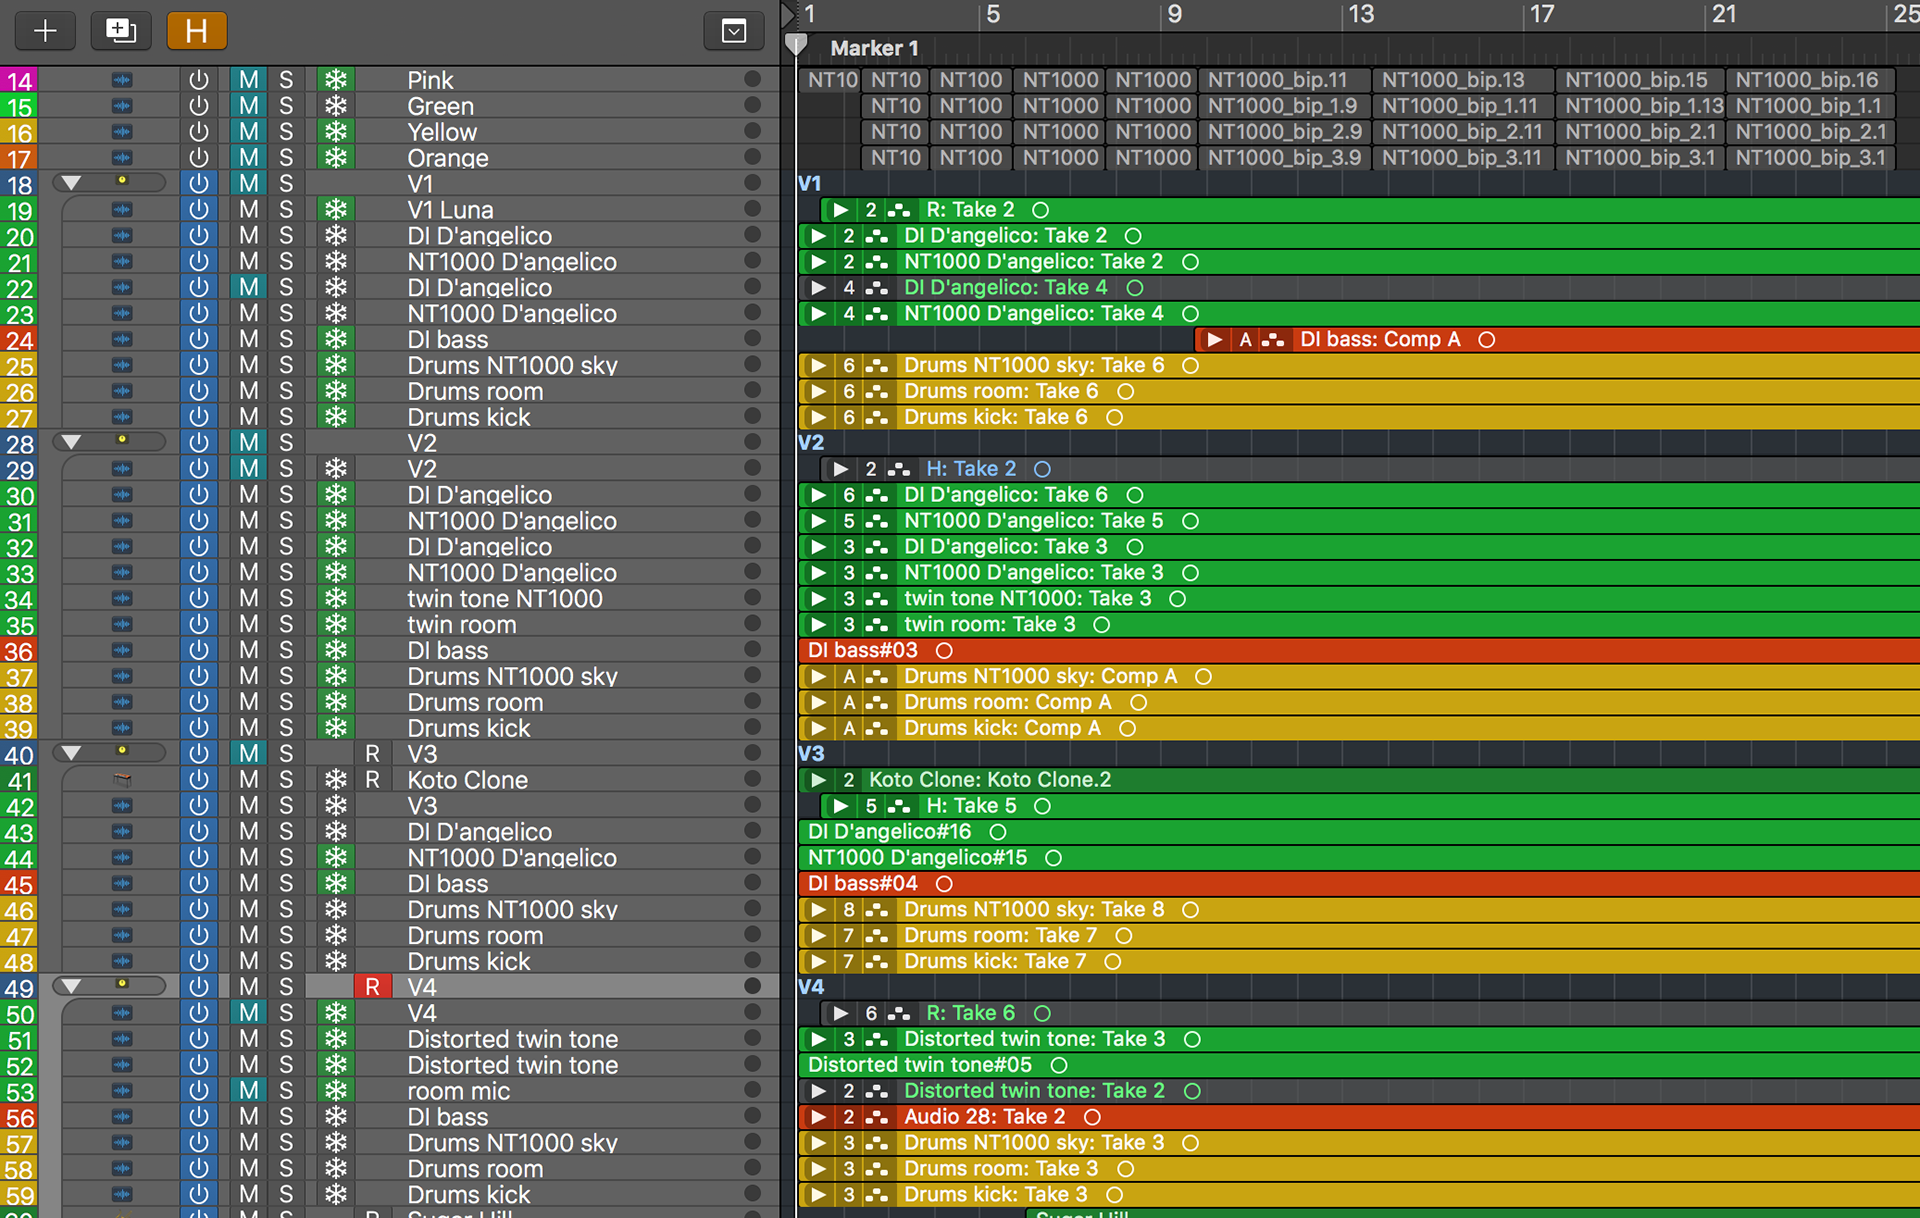Screen dimensions: 1920x1218
Task: Select the Drums NT1000 sky: Take 8 region
Action: point(1359,910)
